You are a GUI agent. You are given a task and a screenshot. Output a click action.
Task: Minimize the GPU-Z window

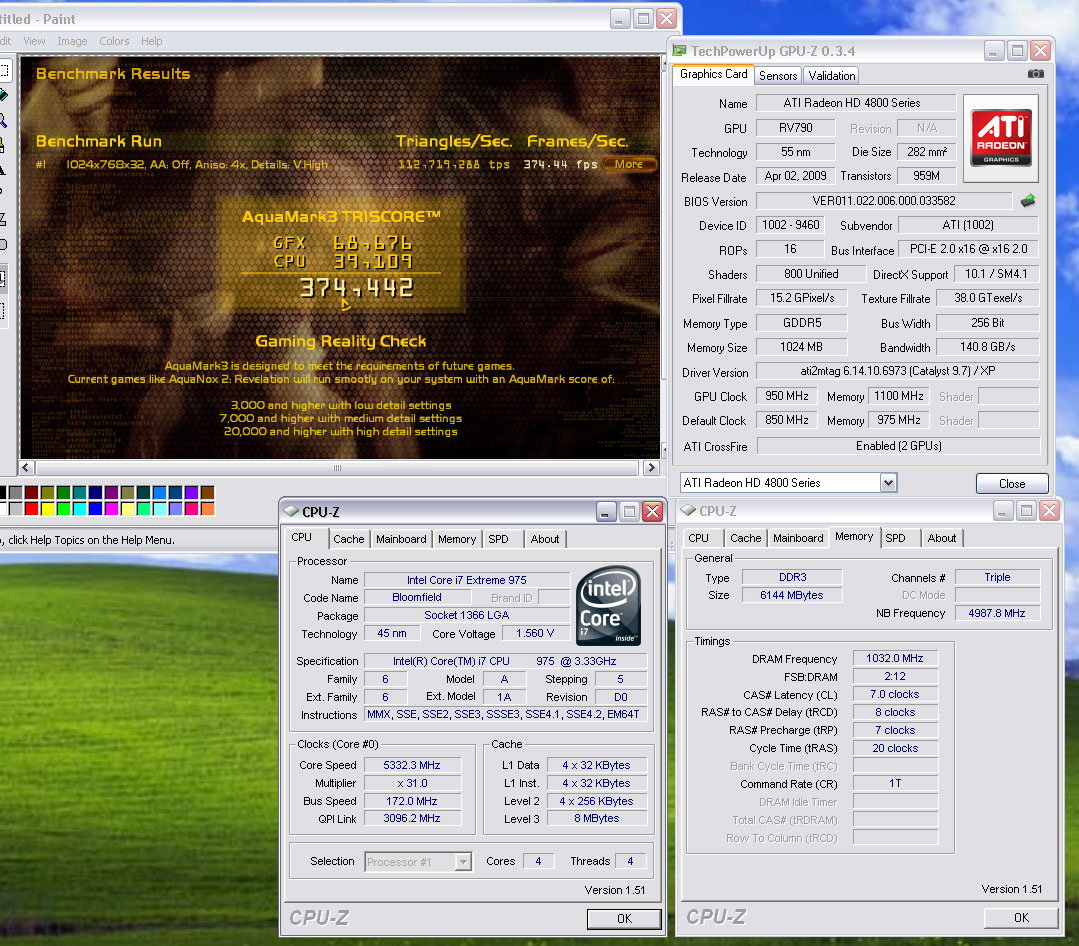994,50
